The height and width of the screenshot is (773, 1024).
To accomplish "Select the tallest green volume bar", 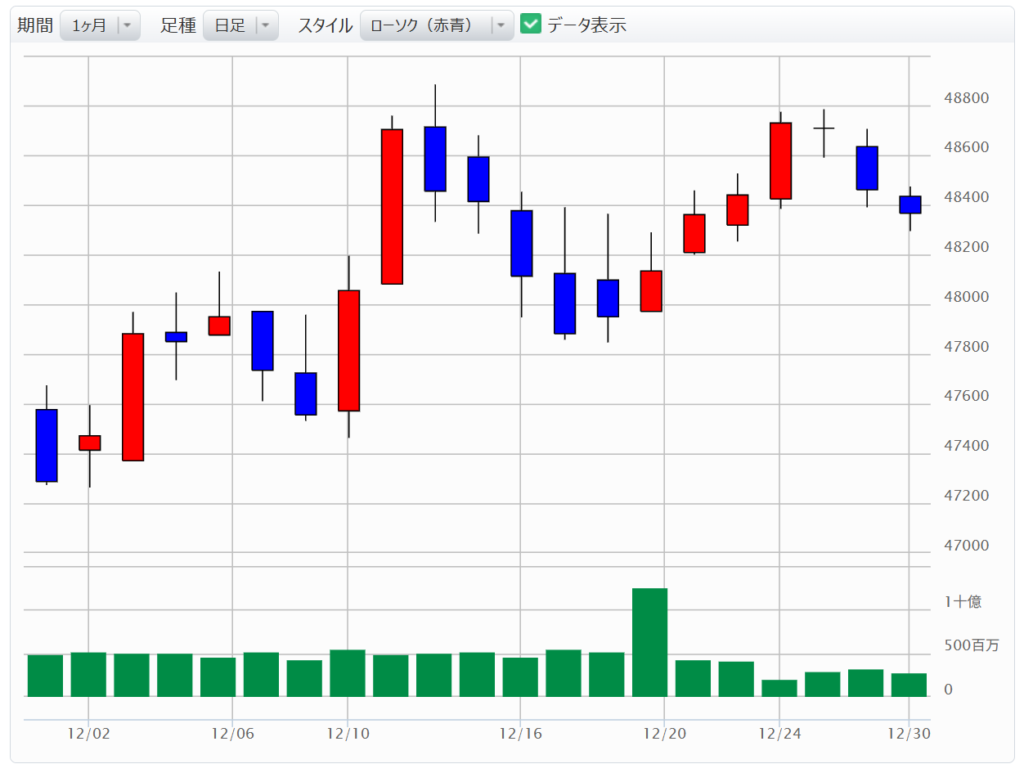I will pos(650,641).
